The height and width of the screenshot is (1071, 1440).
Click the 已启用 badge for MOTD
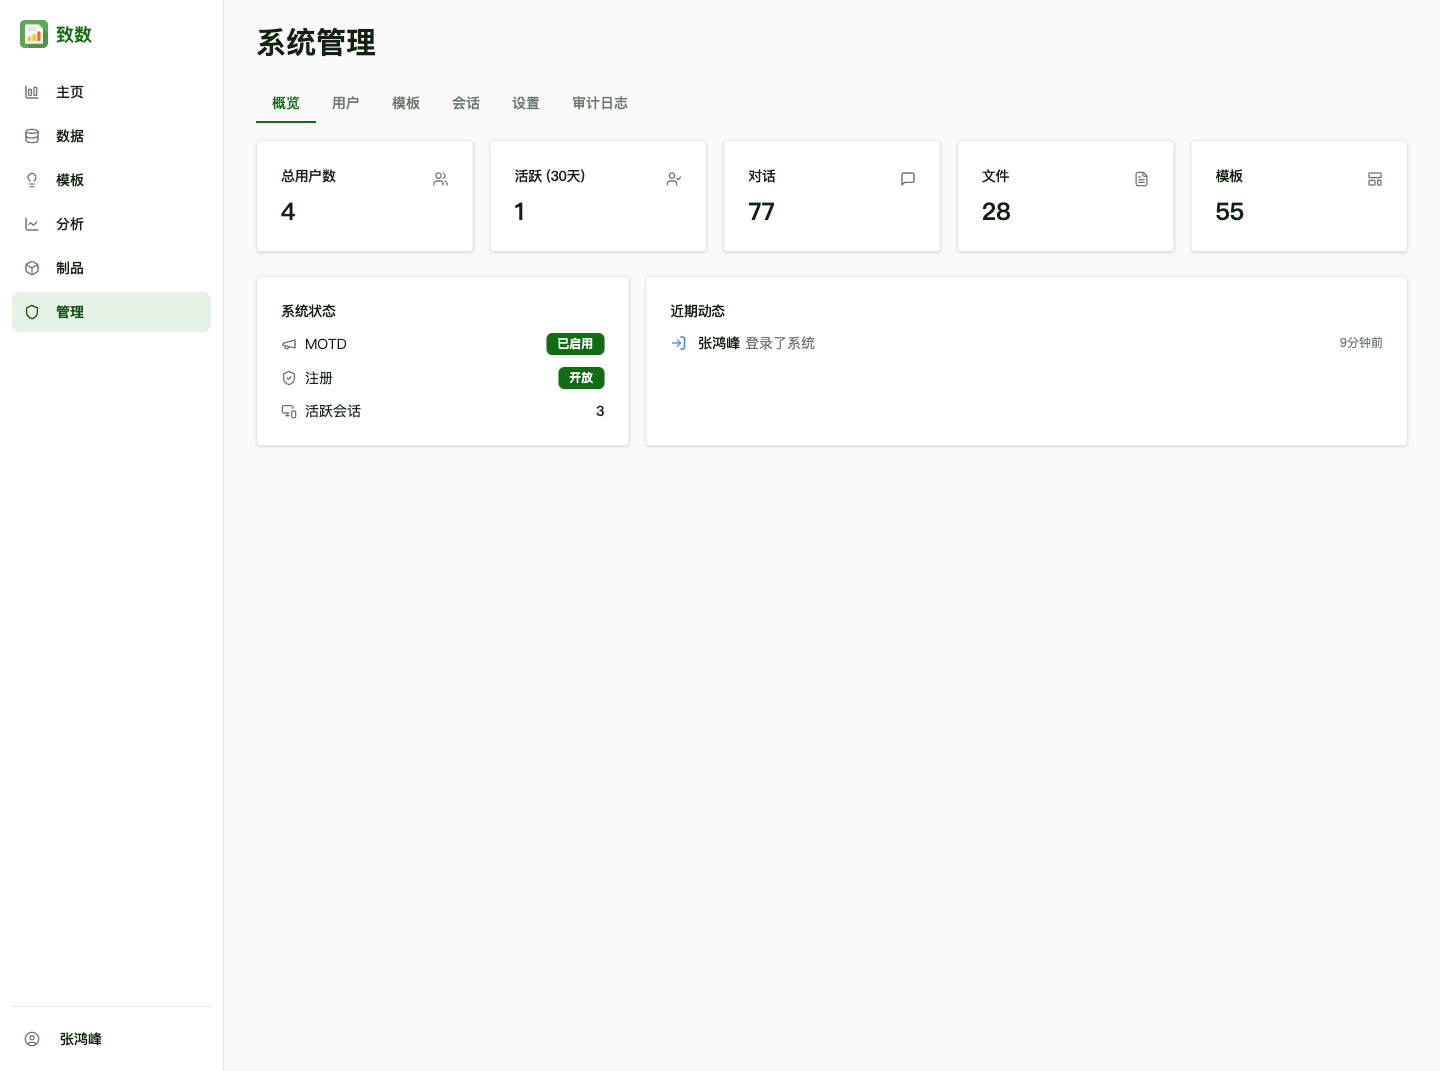coord(575,344)
